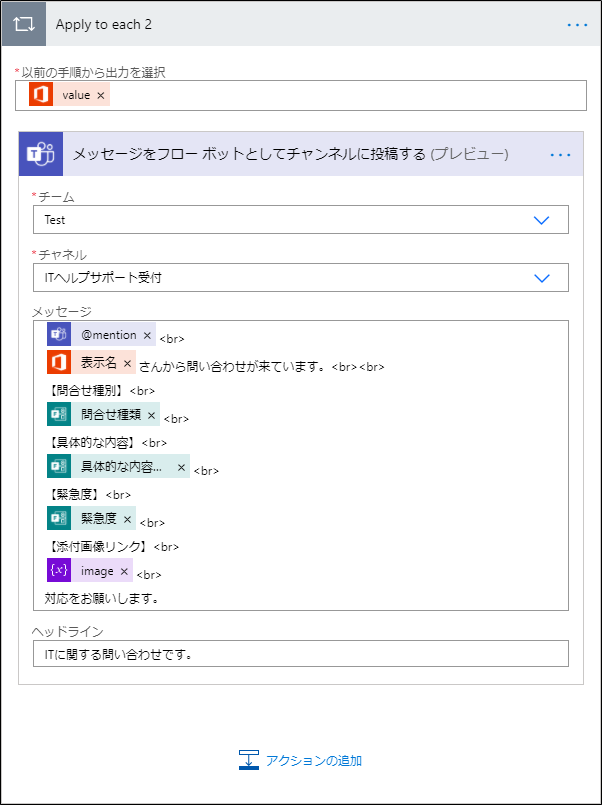This screenshot has width=602, height=805.
Task: Click the Apply to each 2 title
Action: point(104,25)
